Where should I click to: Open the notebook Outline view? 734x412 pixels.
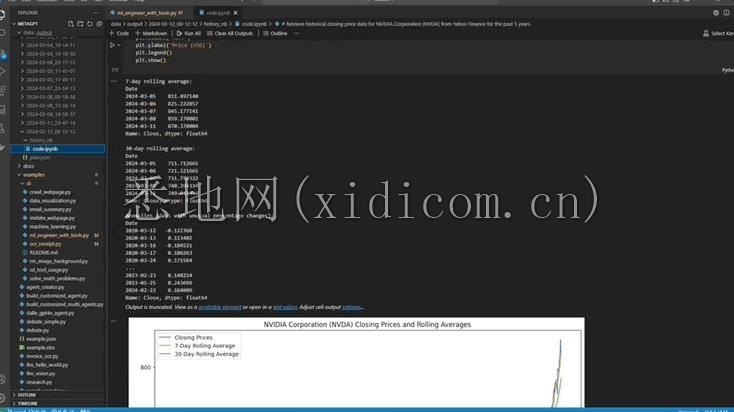[x=277, y=33]
